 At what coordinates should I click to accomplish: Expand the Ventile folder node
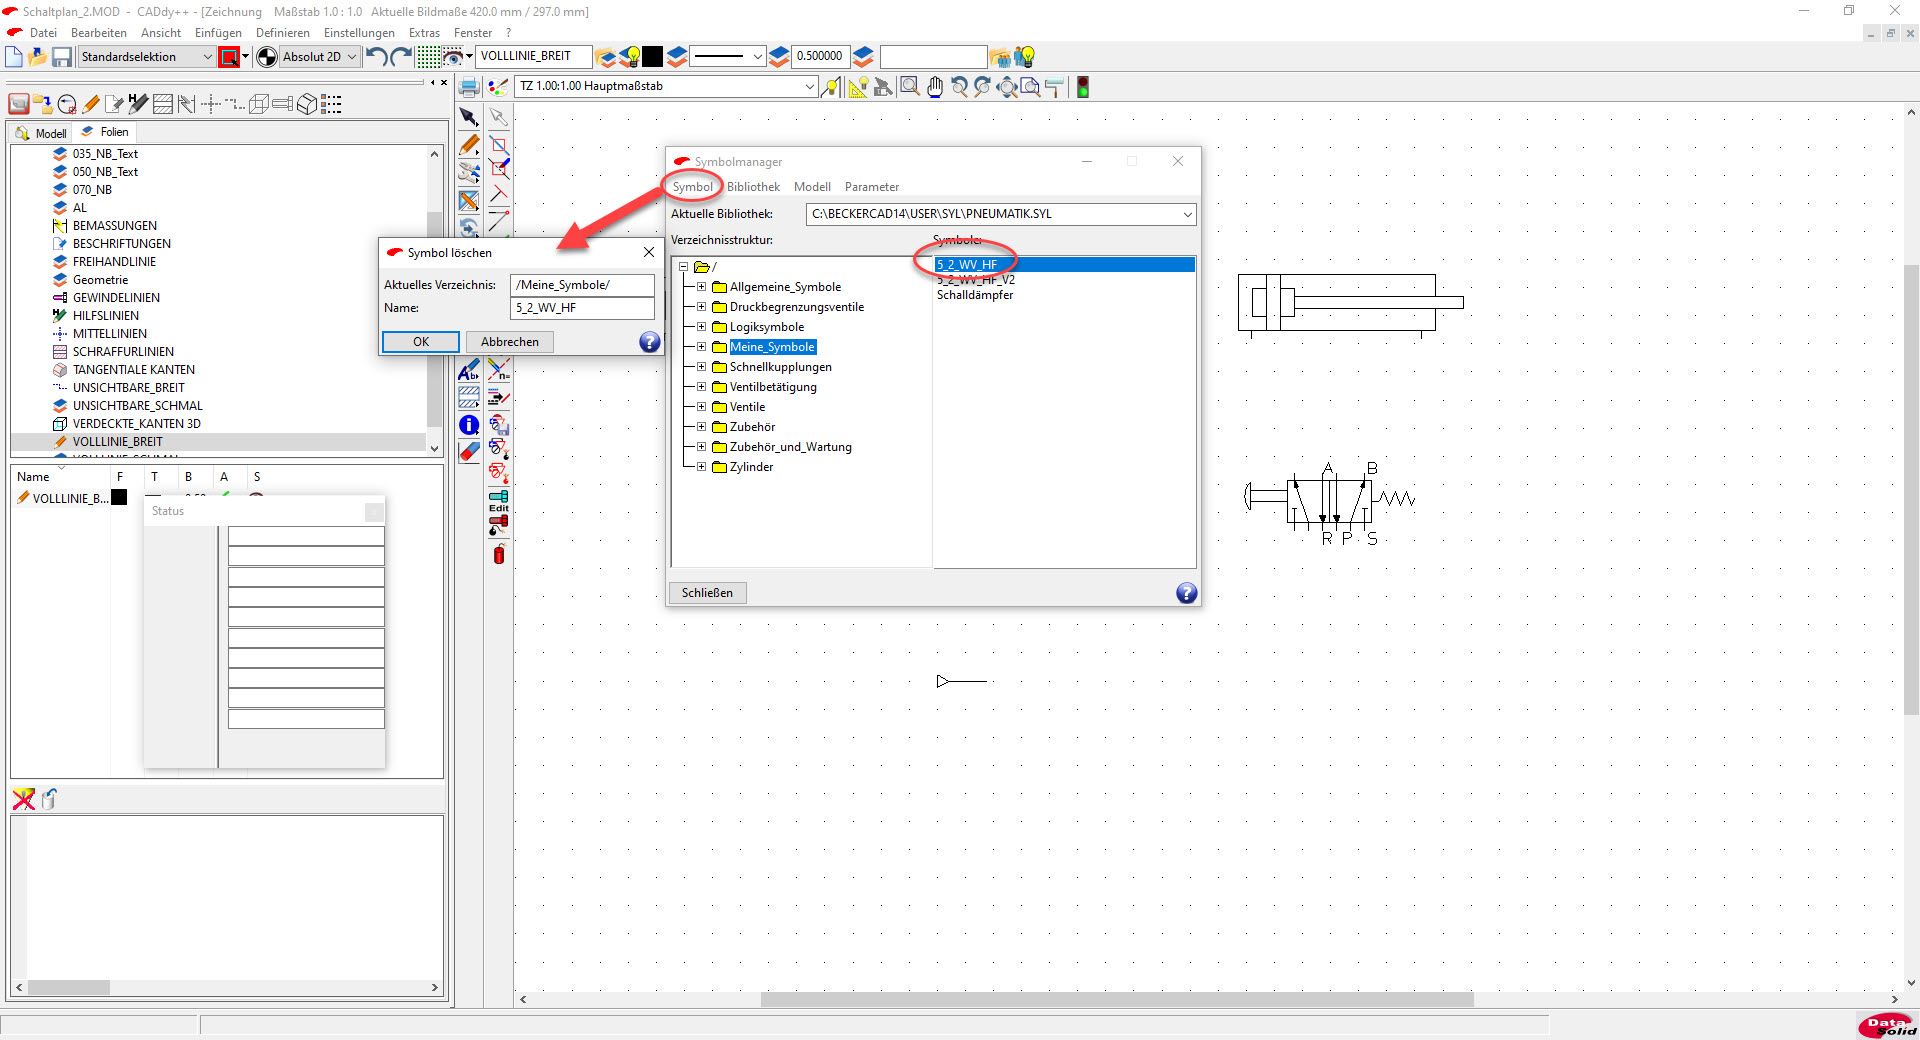701,407
